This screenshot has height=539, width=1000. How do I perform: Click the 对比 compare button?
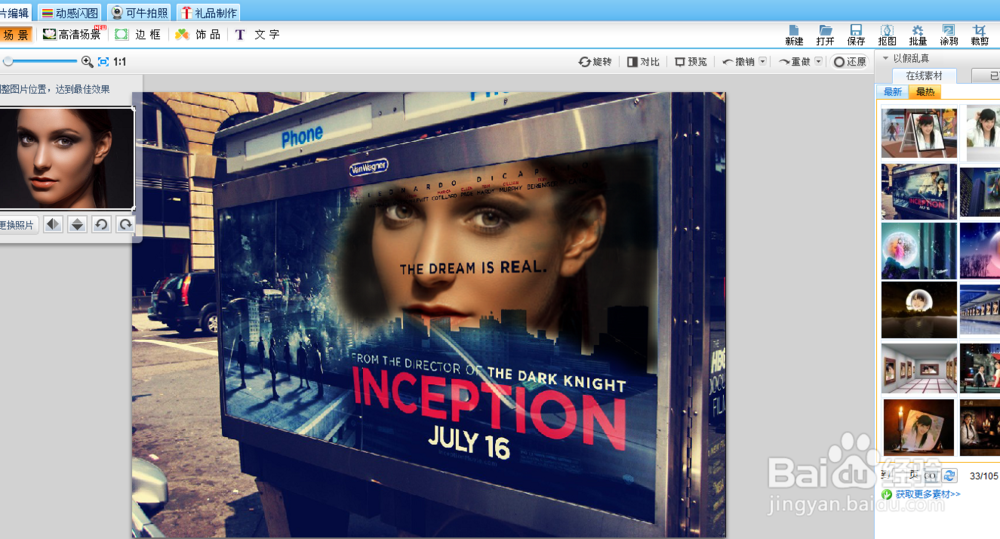643,62
